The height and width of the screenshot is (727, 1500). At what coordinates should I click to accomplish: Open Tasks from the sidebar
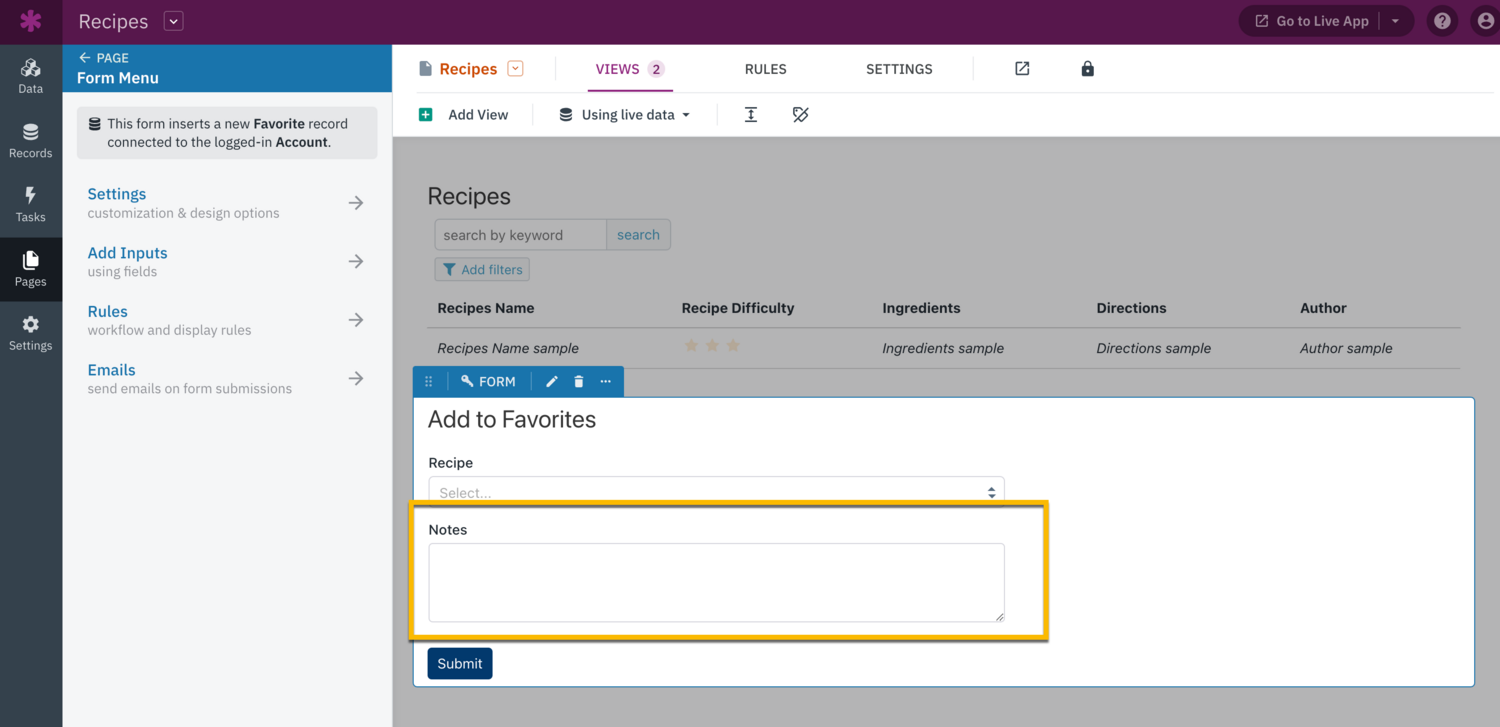click(30, 205)
